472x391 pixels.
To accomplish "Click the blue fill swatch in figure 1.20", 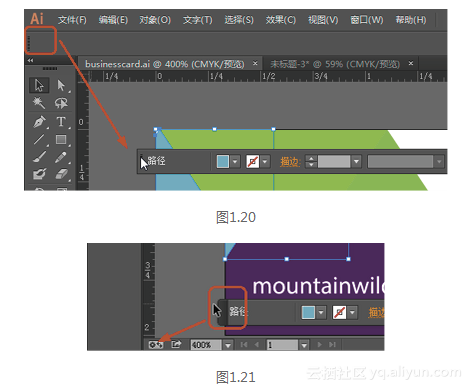I will [223, 162].
